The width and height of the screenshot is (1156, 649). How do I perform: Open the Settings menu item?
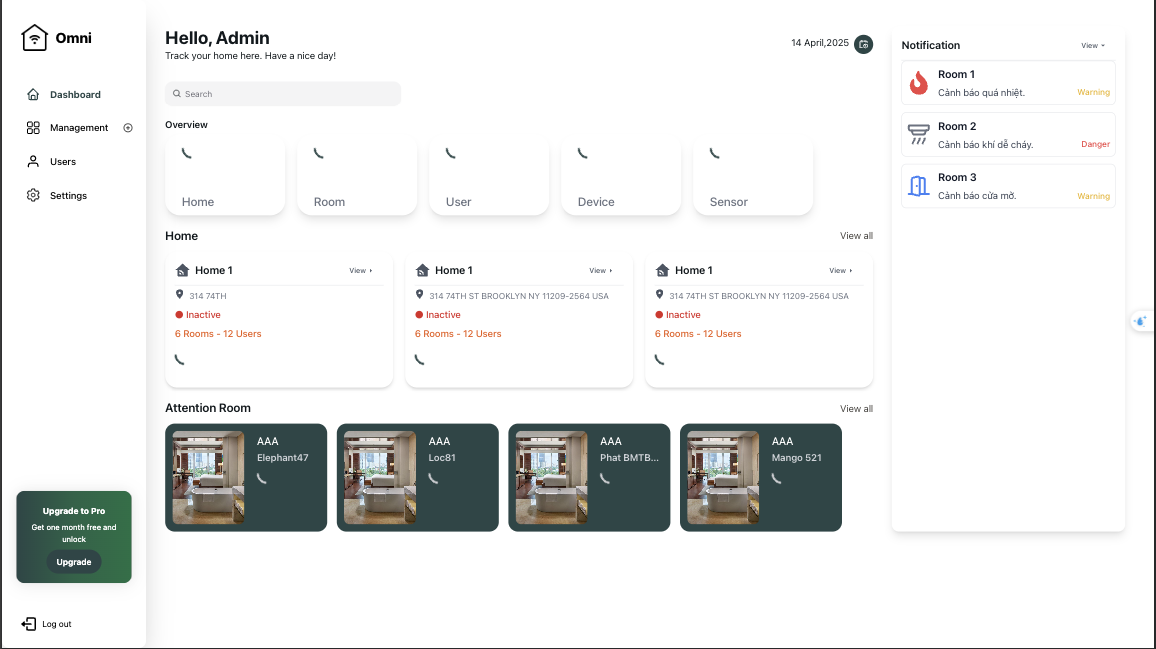point(68,195)
